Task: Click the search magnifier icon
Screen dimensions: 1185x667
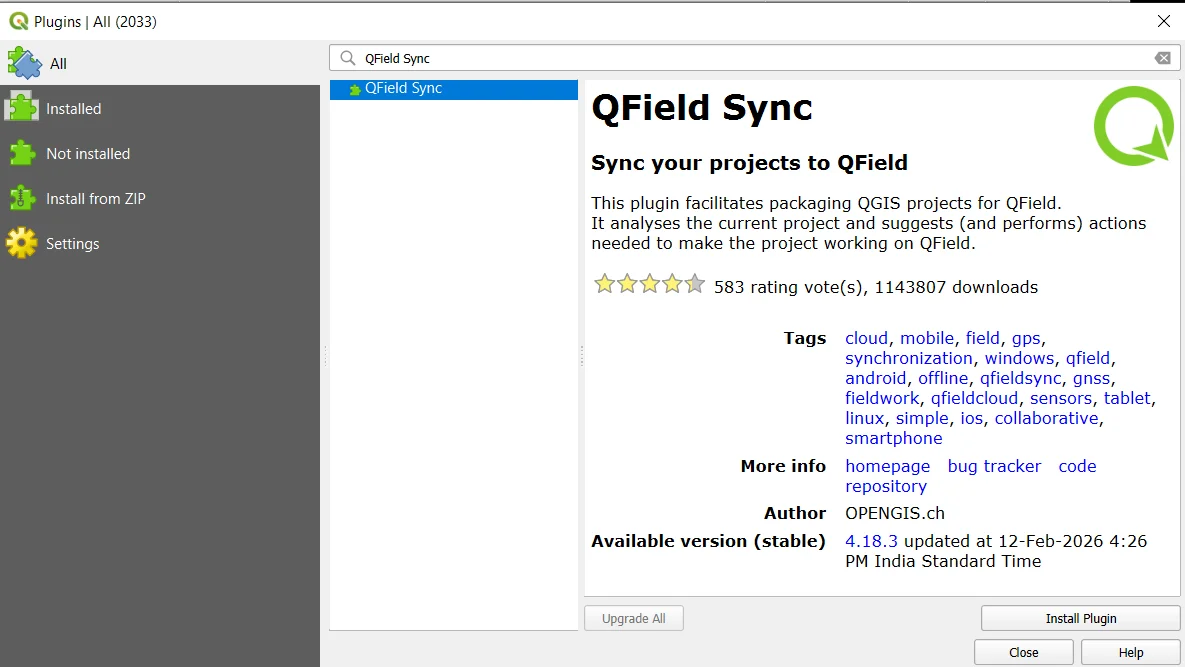Action: pyautogui.click(x=347, y=58)
